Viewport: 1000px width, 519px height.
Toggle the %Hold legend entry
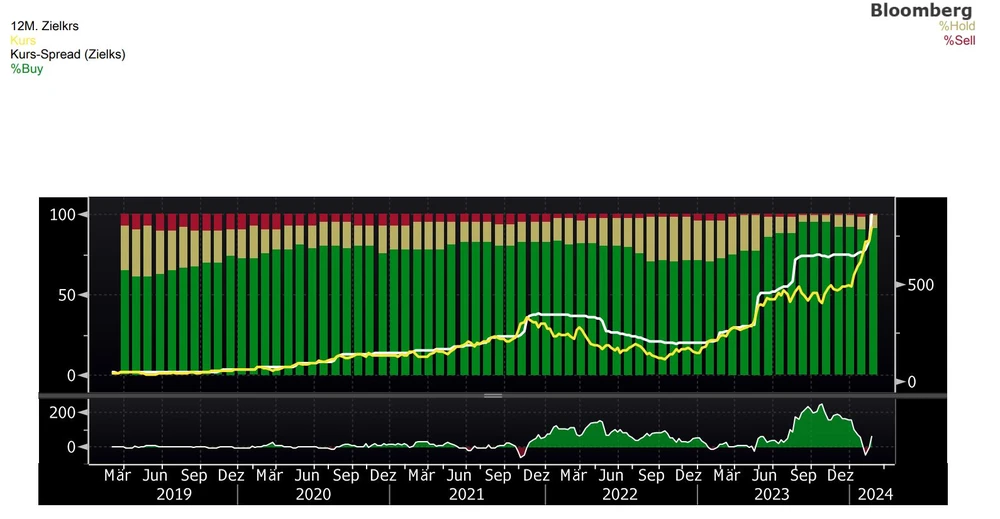pos(955,26)
